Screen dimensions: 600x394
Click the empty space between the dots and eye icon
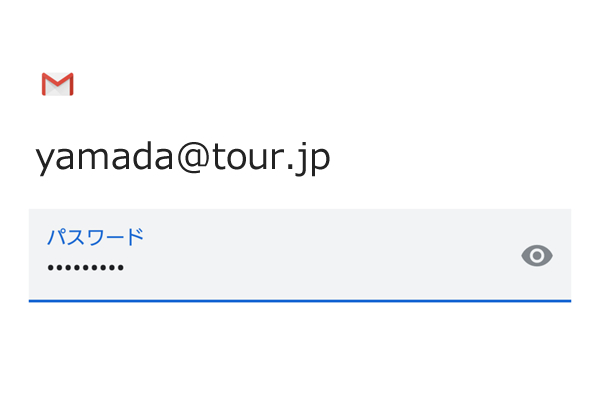[x=321, y=267]
